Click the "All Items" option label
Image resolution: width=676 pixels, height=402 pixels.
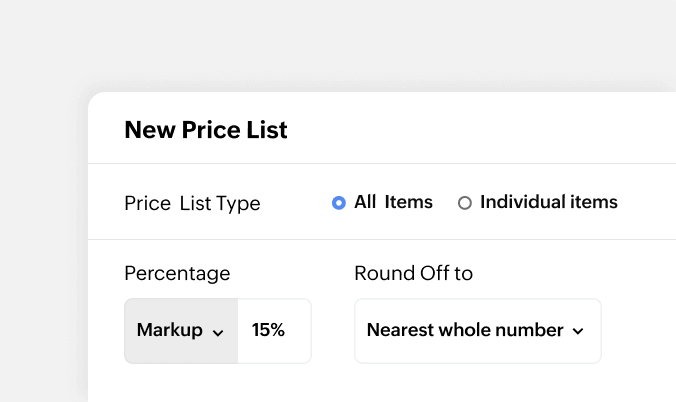coord(393,202)
